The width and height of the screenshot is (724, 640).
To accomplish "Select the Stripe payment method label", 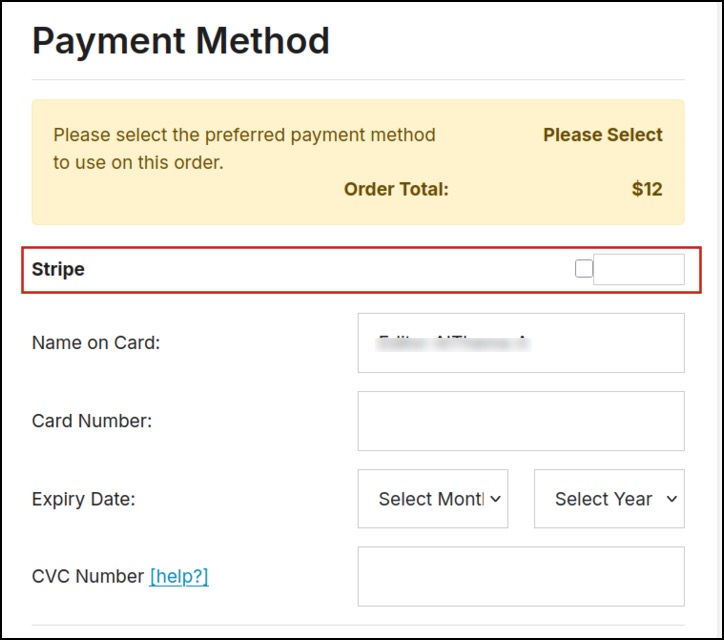I will [58, 269].
